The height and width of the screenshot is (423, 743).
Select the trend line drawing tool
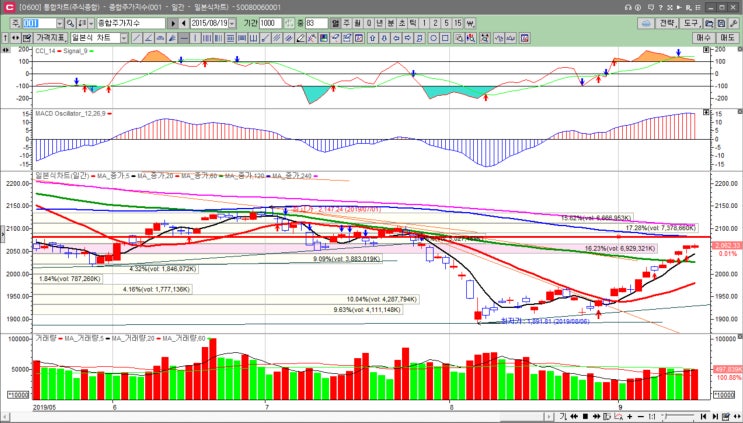click(x=137, y=38)
